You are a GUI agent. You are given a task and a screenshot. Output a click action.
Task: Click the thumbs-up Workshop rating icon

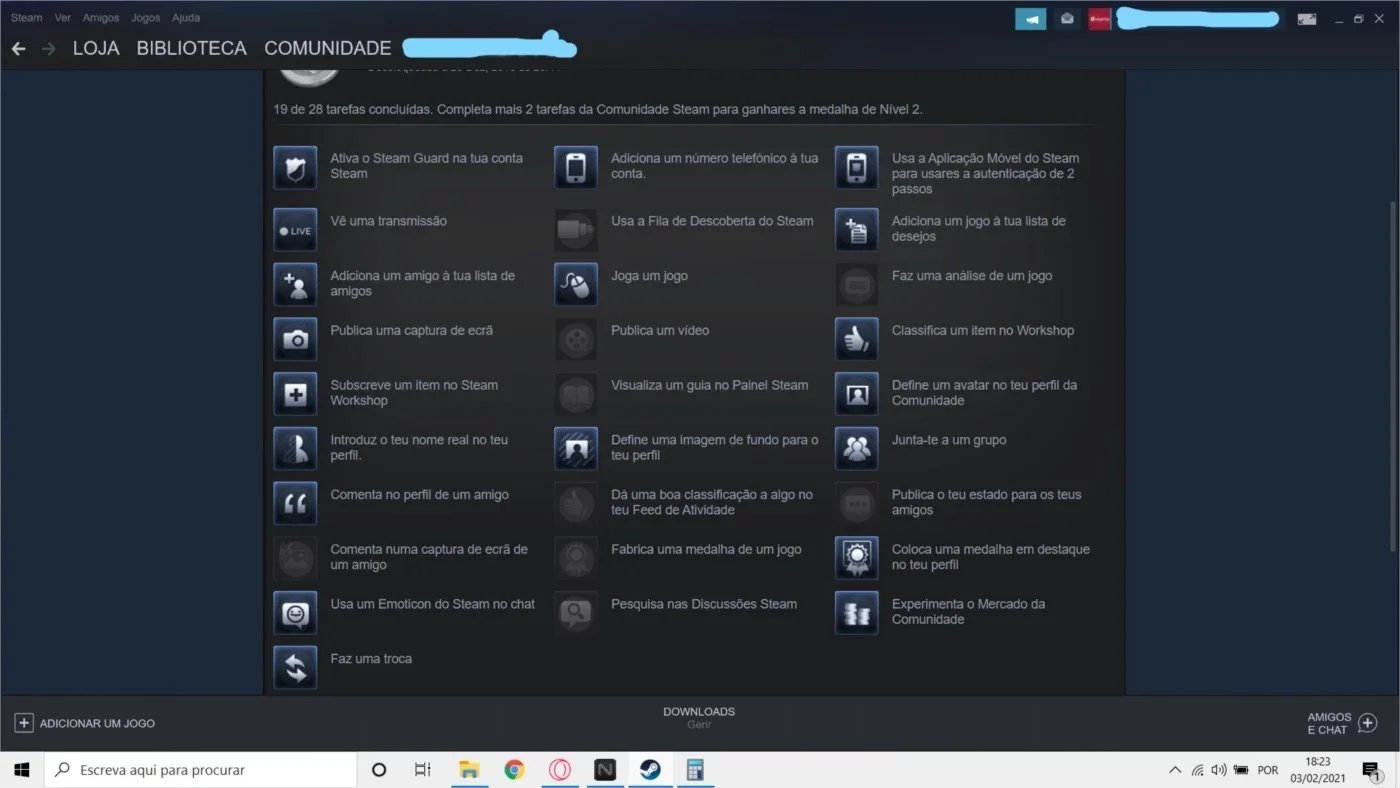[857, 340]
